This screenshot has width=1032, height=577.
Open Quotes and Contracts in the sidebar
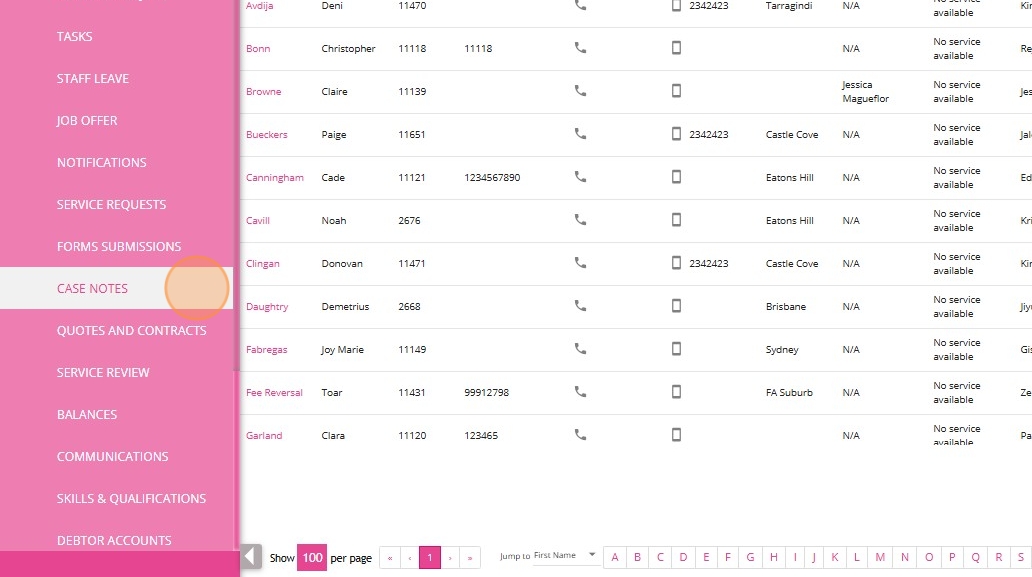(132, 330)
